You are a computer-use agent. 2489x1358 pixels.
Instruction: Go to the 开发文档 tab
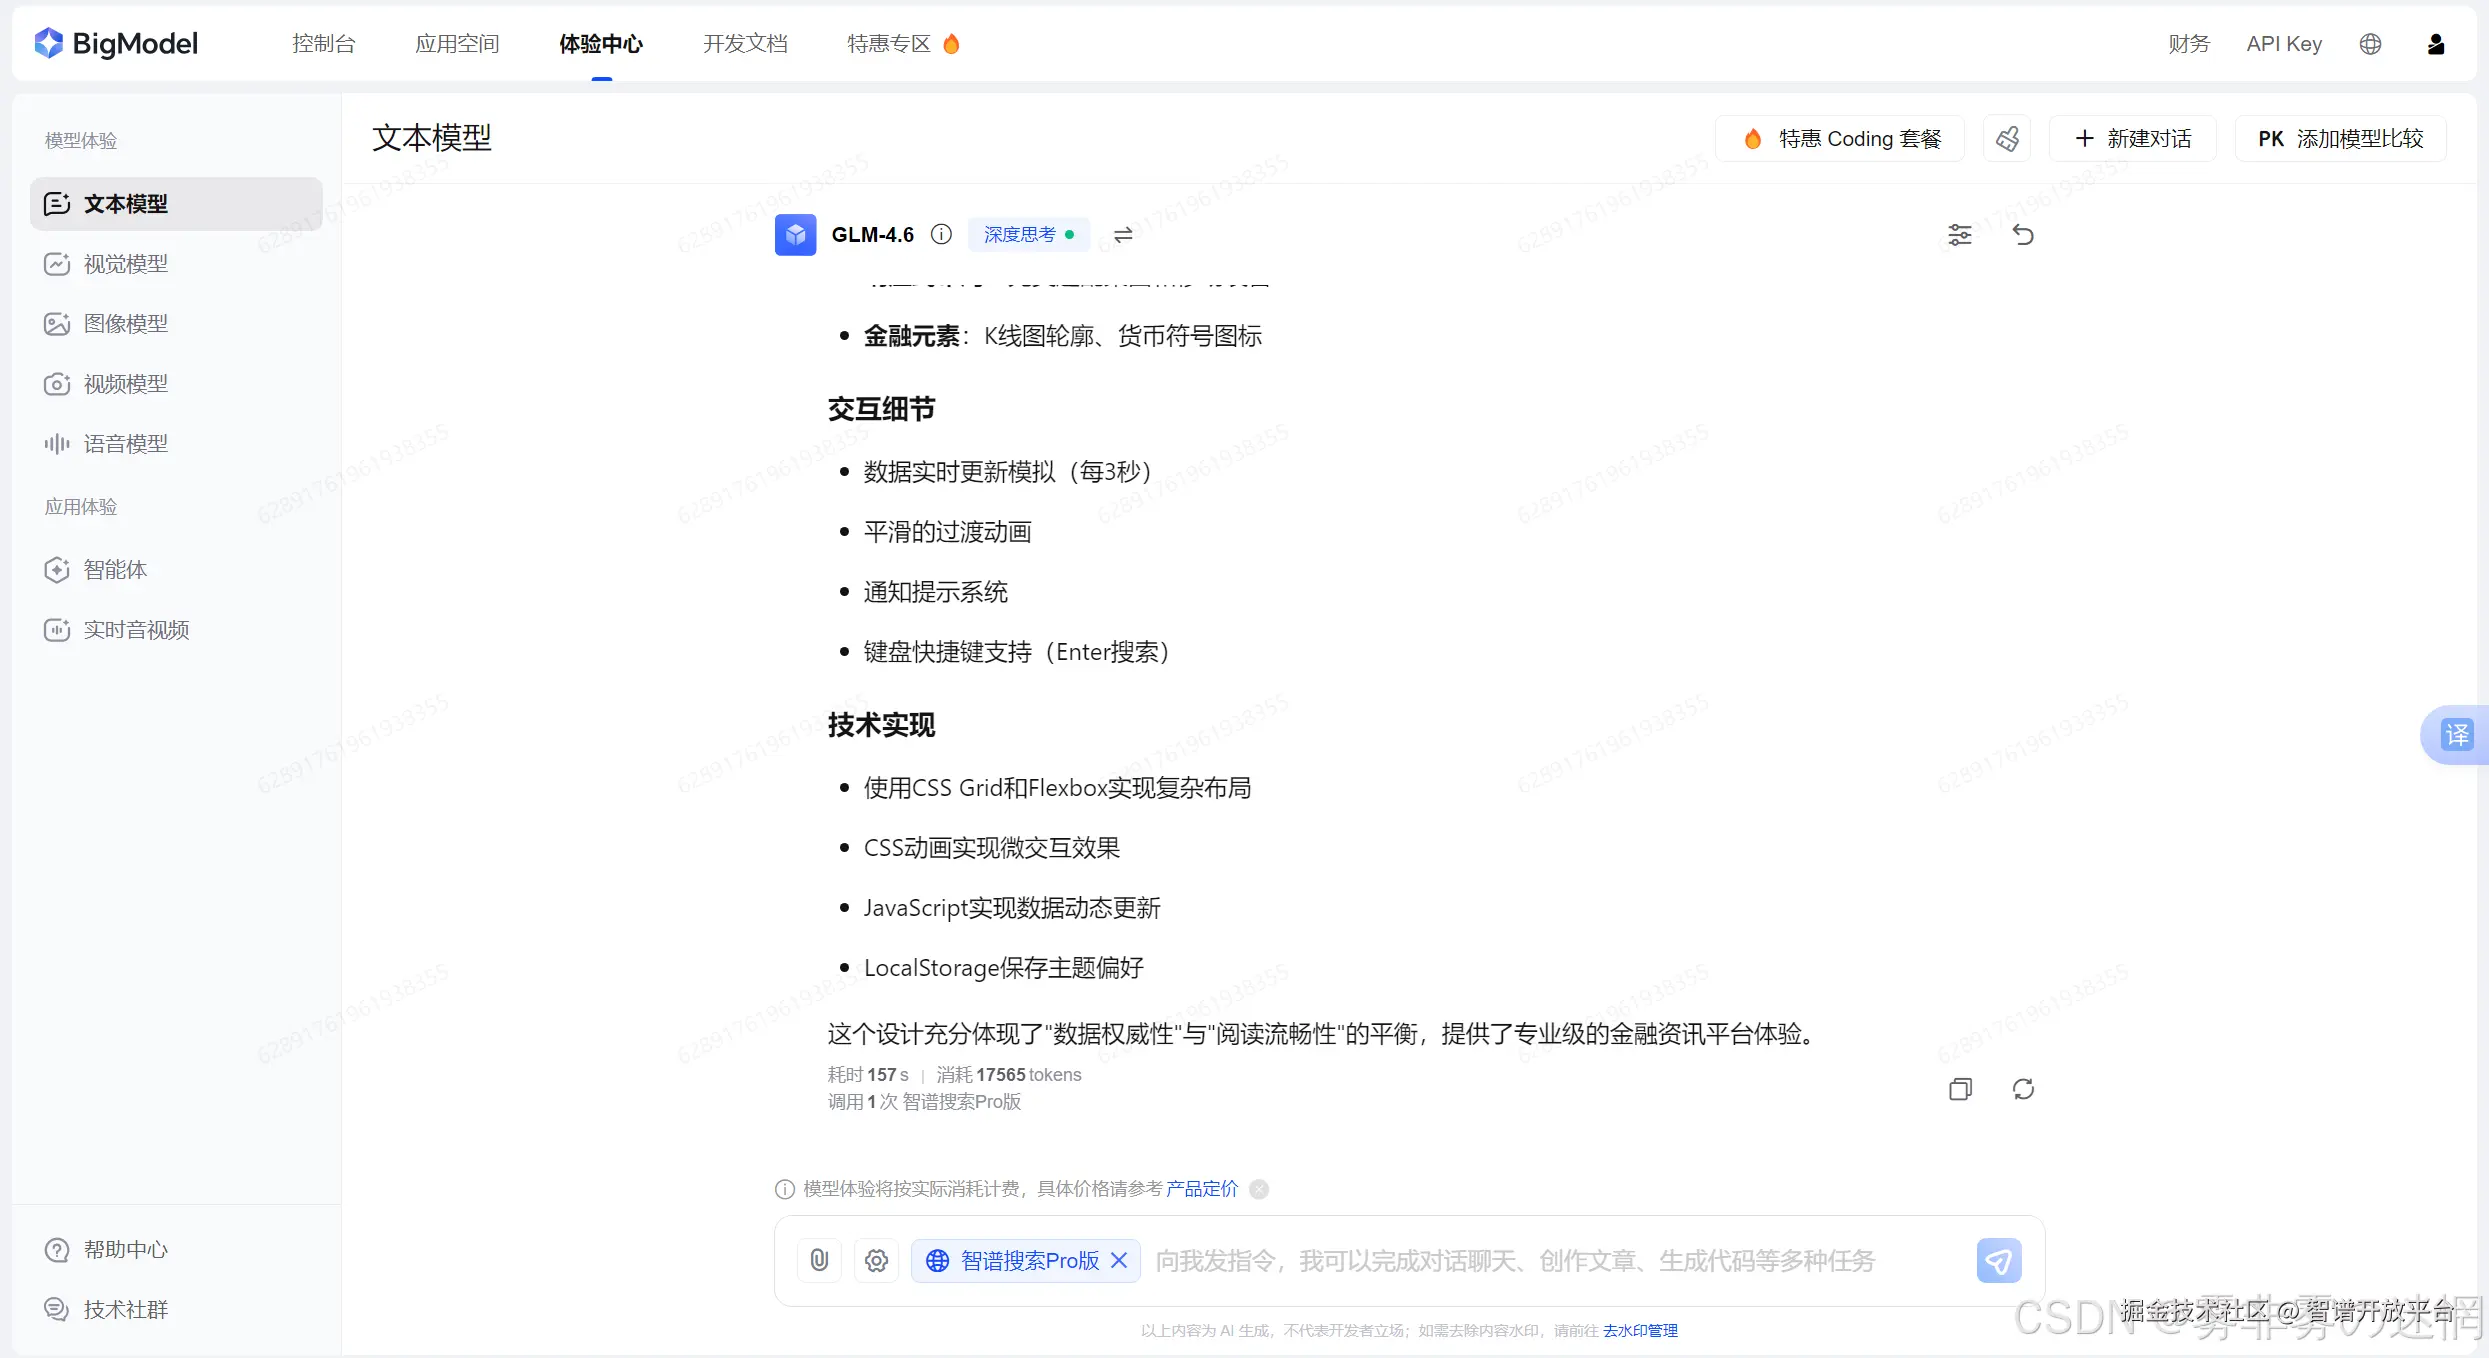pos(745,44)
